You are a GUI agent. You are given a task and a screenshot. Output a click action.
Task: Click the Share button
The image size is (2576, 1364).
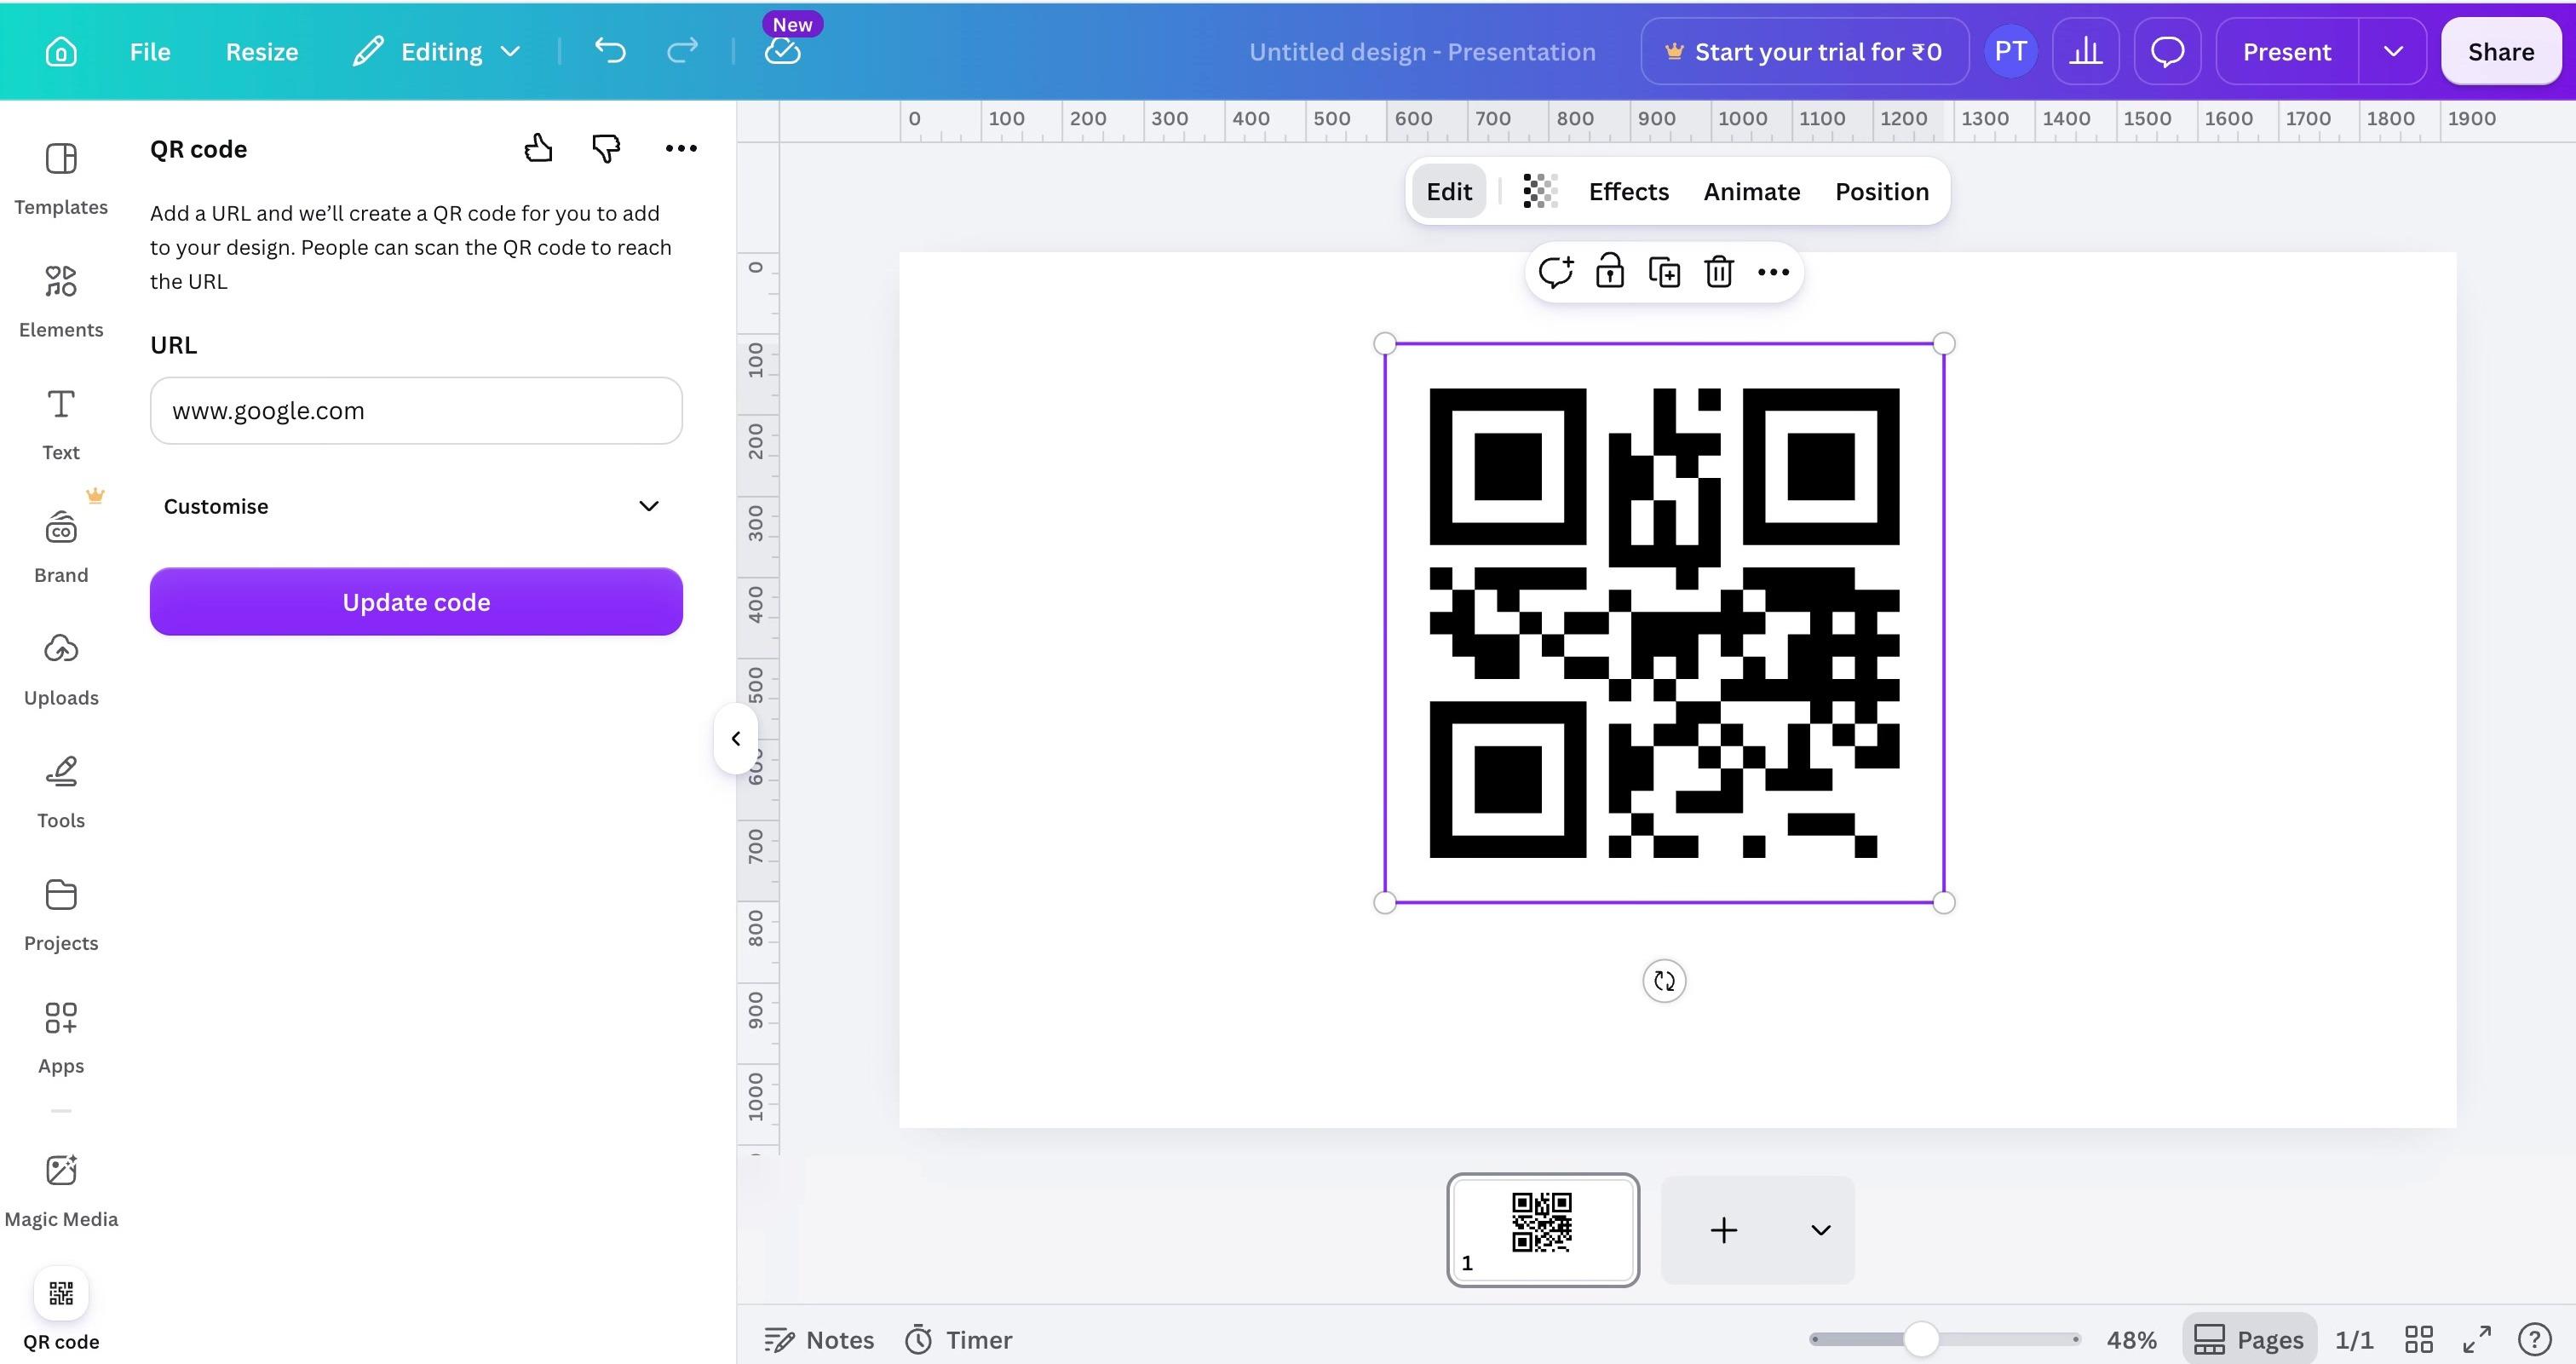(x=2500, y=51)
